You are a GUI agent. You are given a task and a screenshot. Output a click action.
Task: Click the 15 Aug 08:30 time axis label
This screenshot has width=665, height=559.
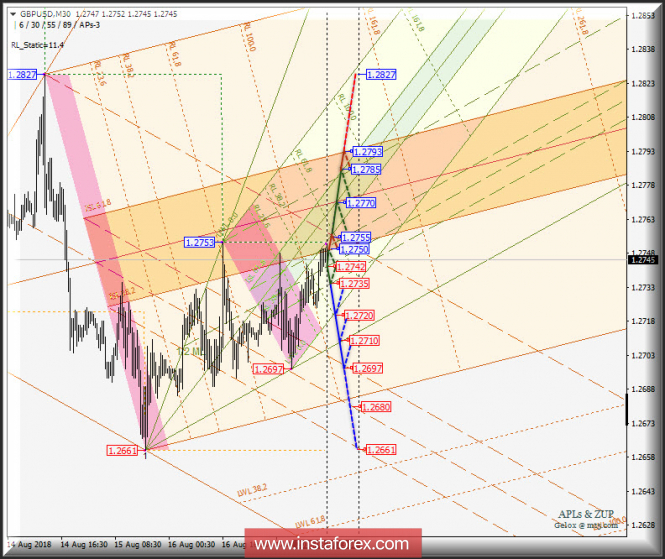point(138,544)
